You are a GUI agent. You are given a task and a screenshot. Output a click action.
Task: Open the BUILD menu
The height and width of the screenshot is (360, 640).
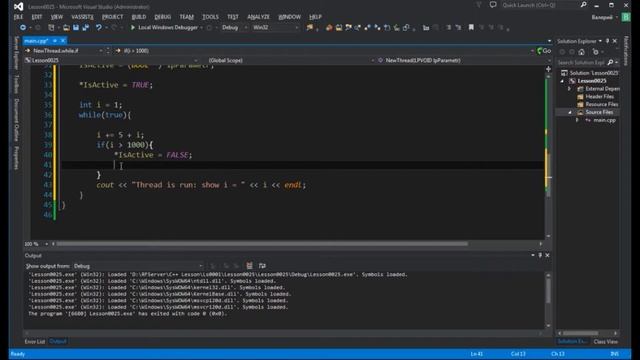(139, 17)
